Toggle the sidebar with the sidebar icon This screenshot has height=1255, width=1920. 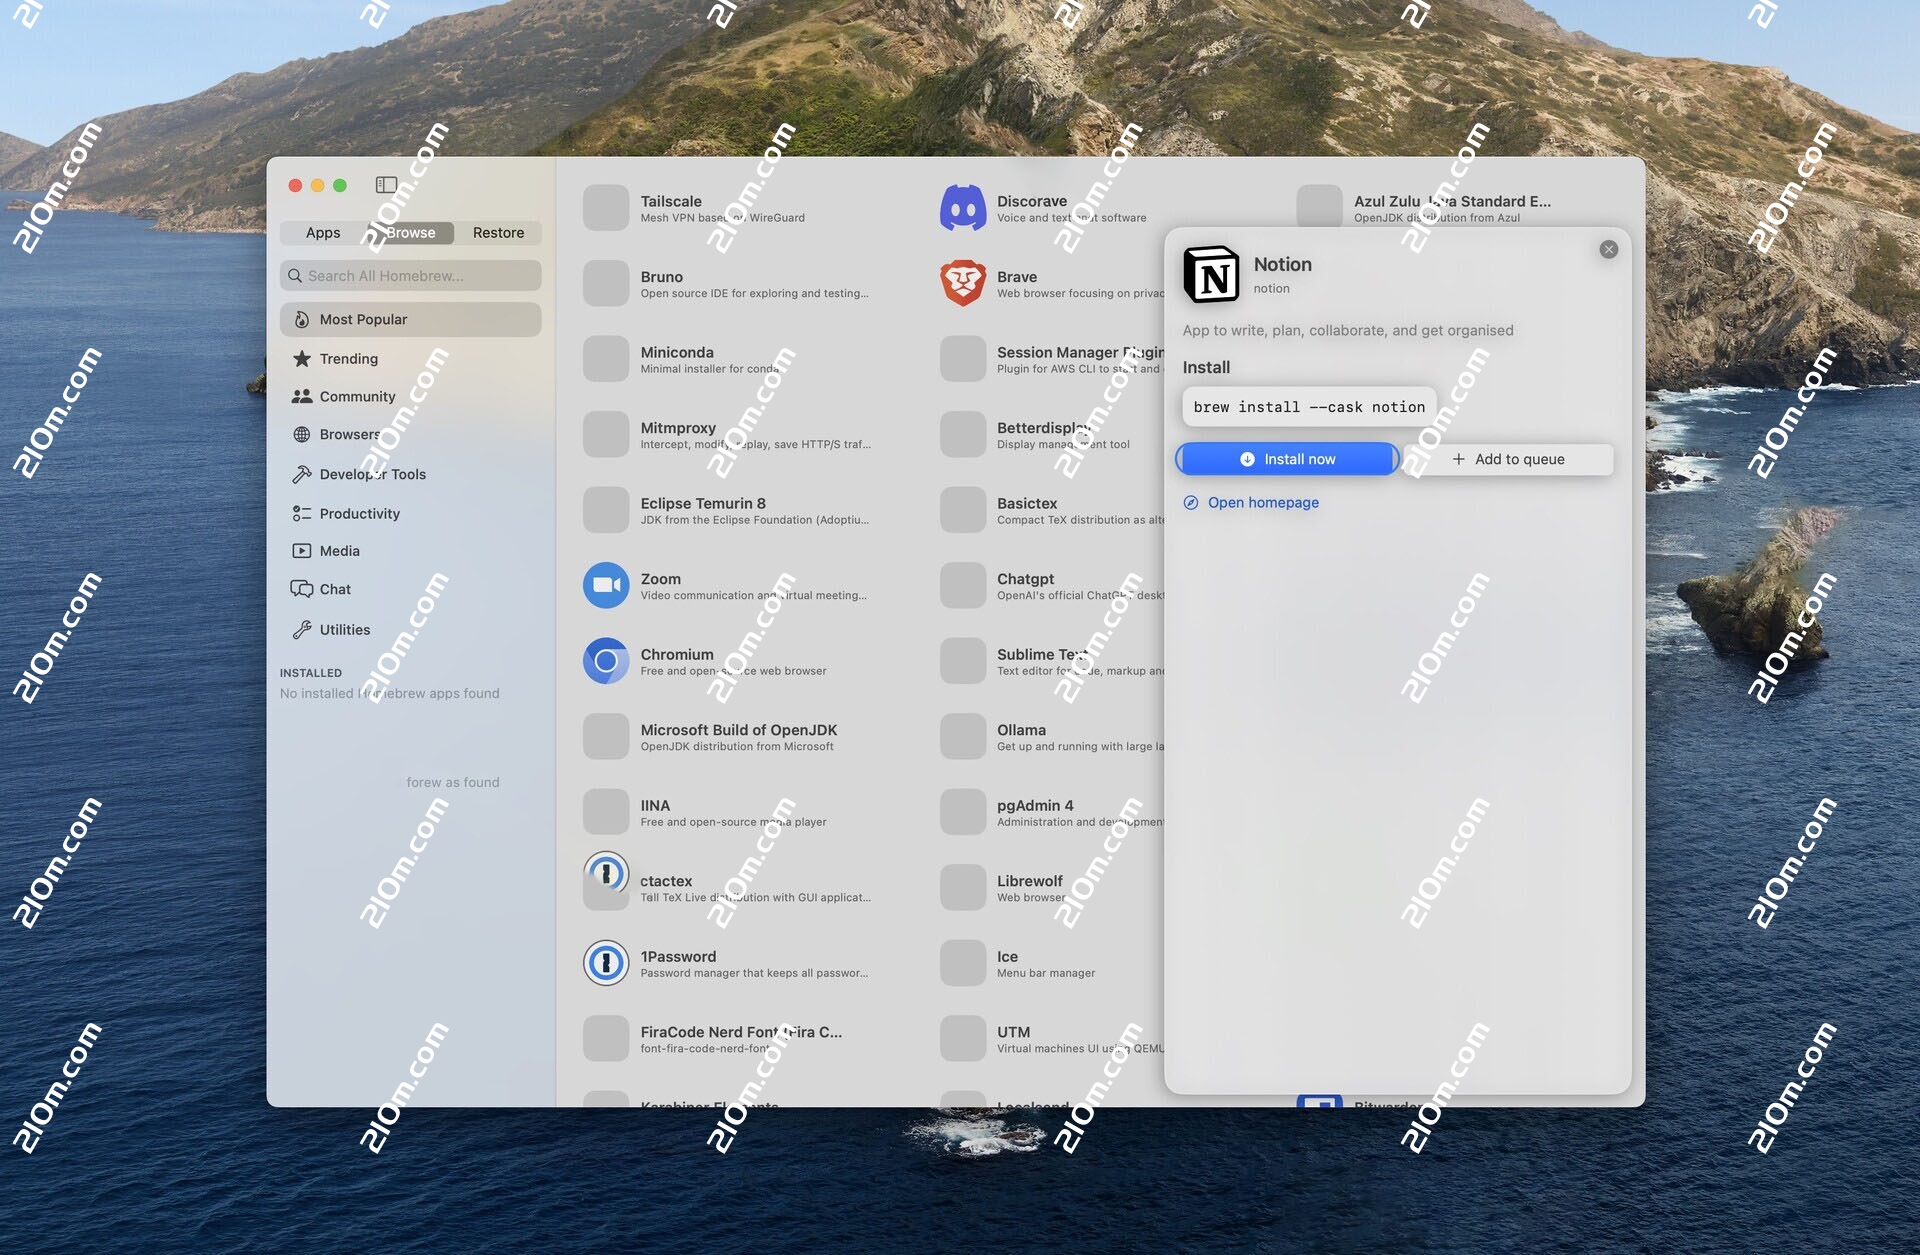point(386,185)
